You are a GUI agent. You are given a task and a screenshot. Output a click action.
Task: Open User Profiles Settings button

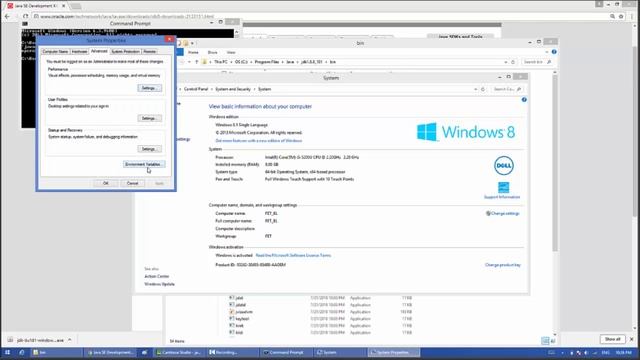pyautogui.click(x=149, y=118)
